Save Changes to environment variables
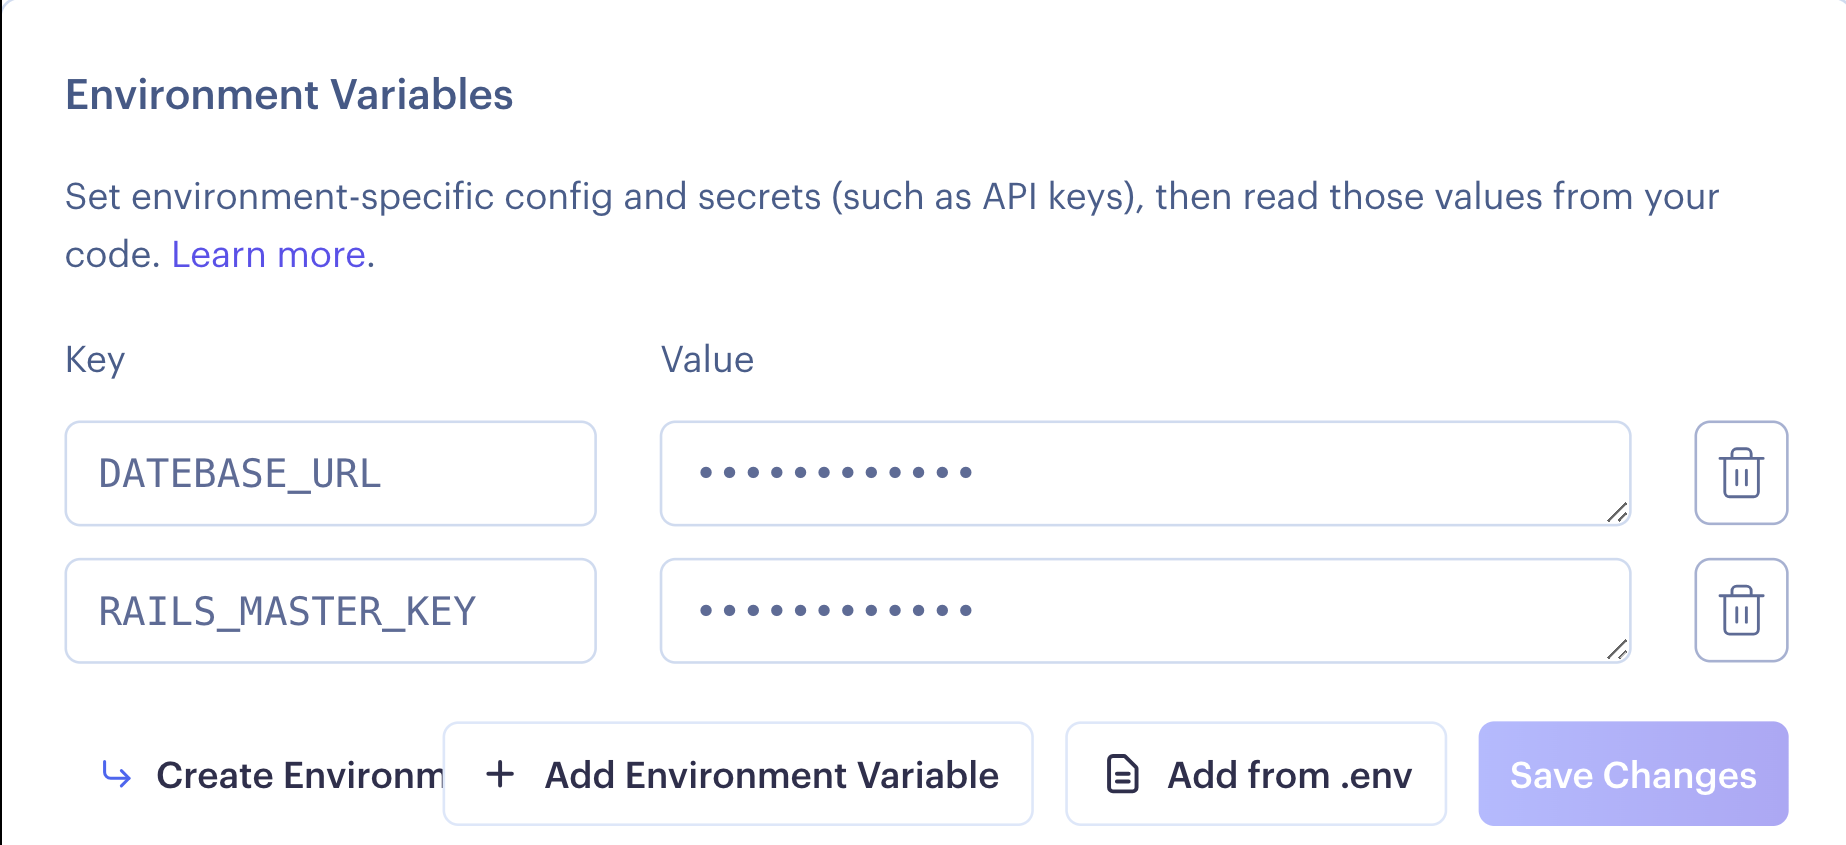1846x845 pixels. pyautogui.click(x=1632, y=774)
